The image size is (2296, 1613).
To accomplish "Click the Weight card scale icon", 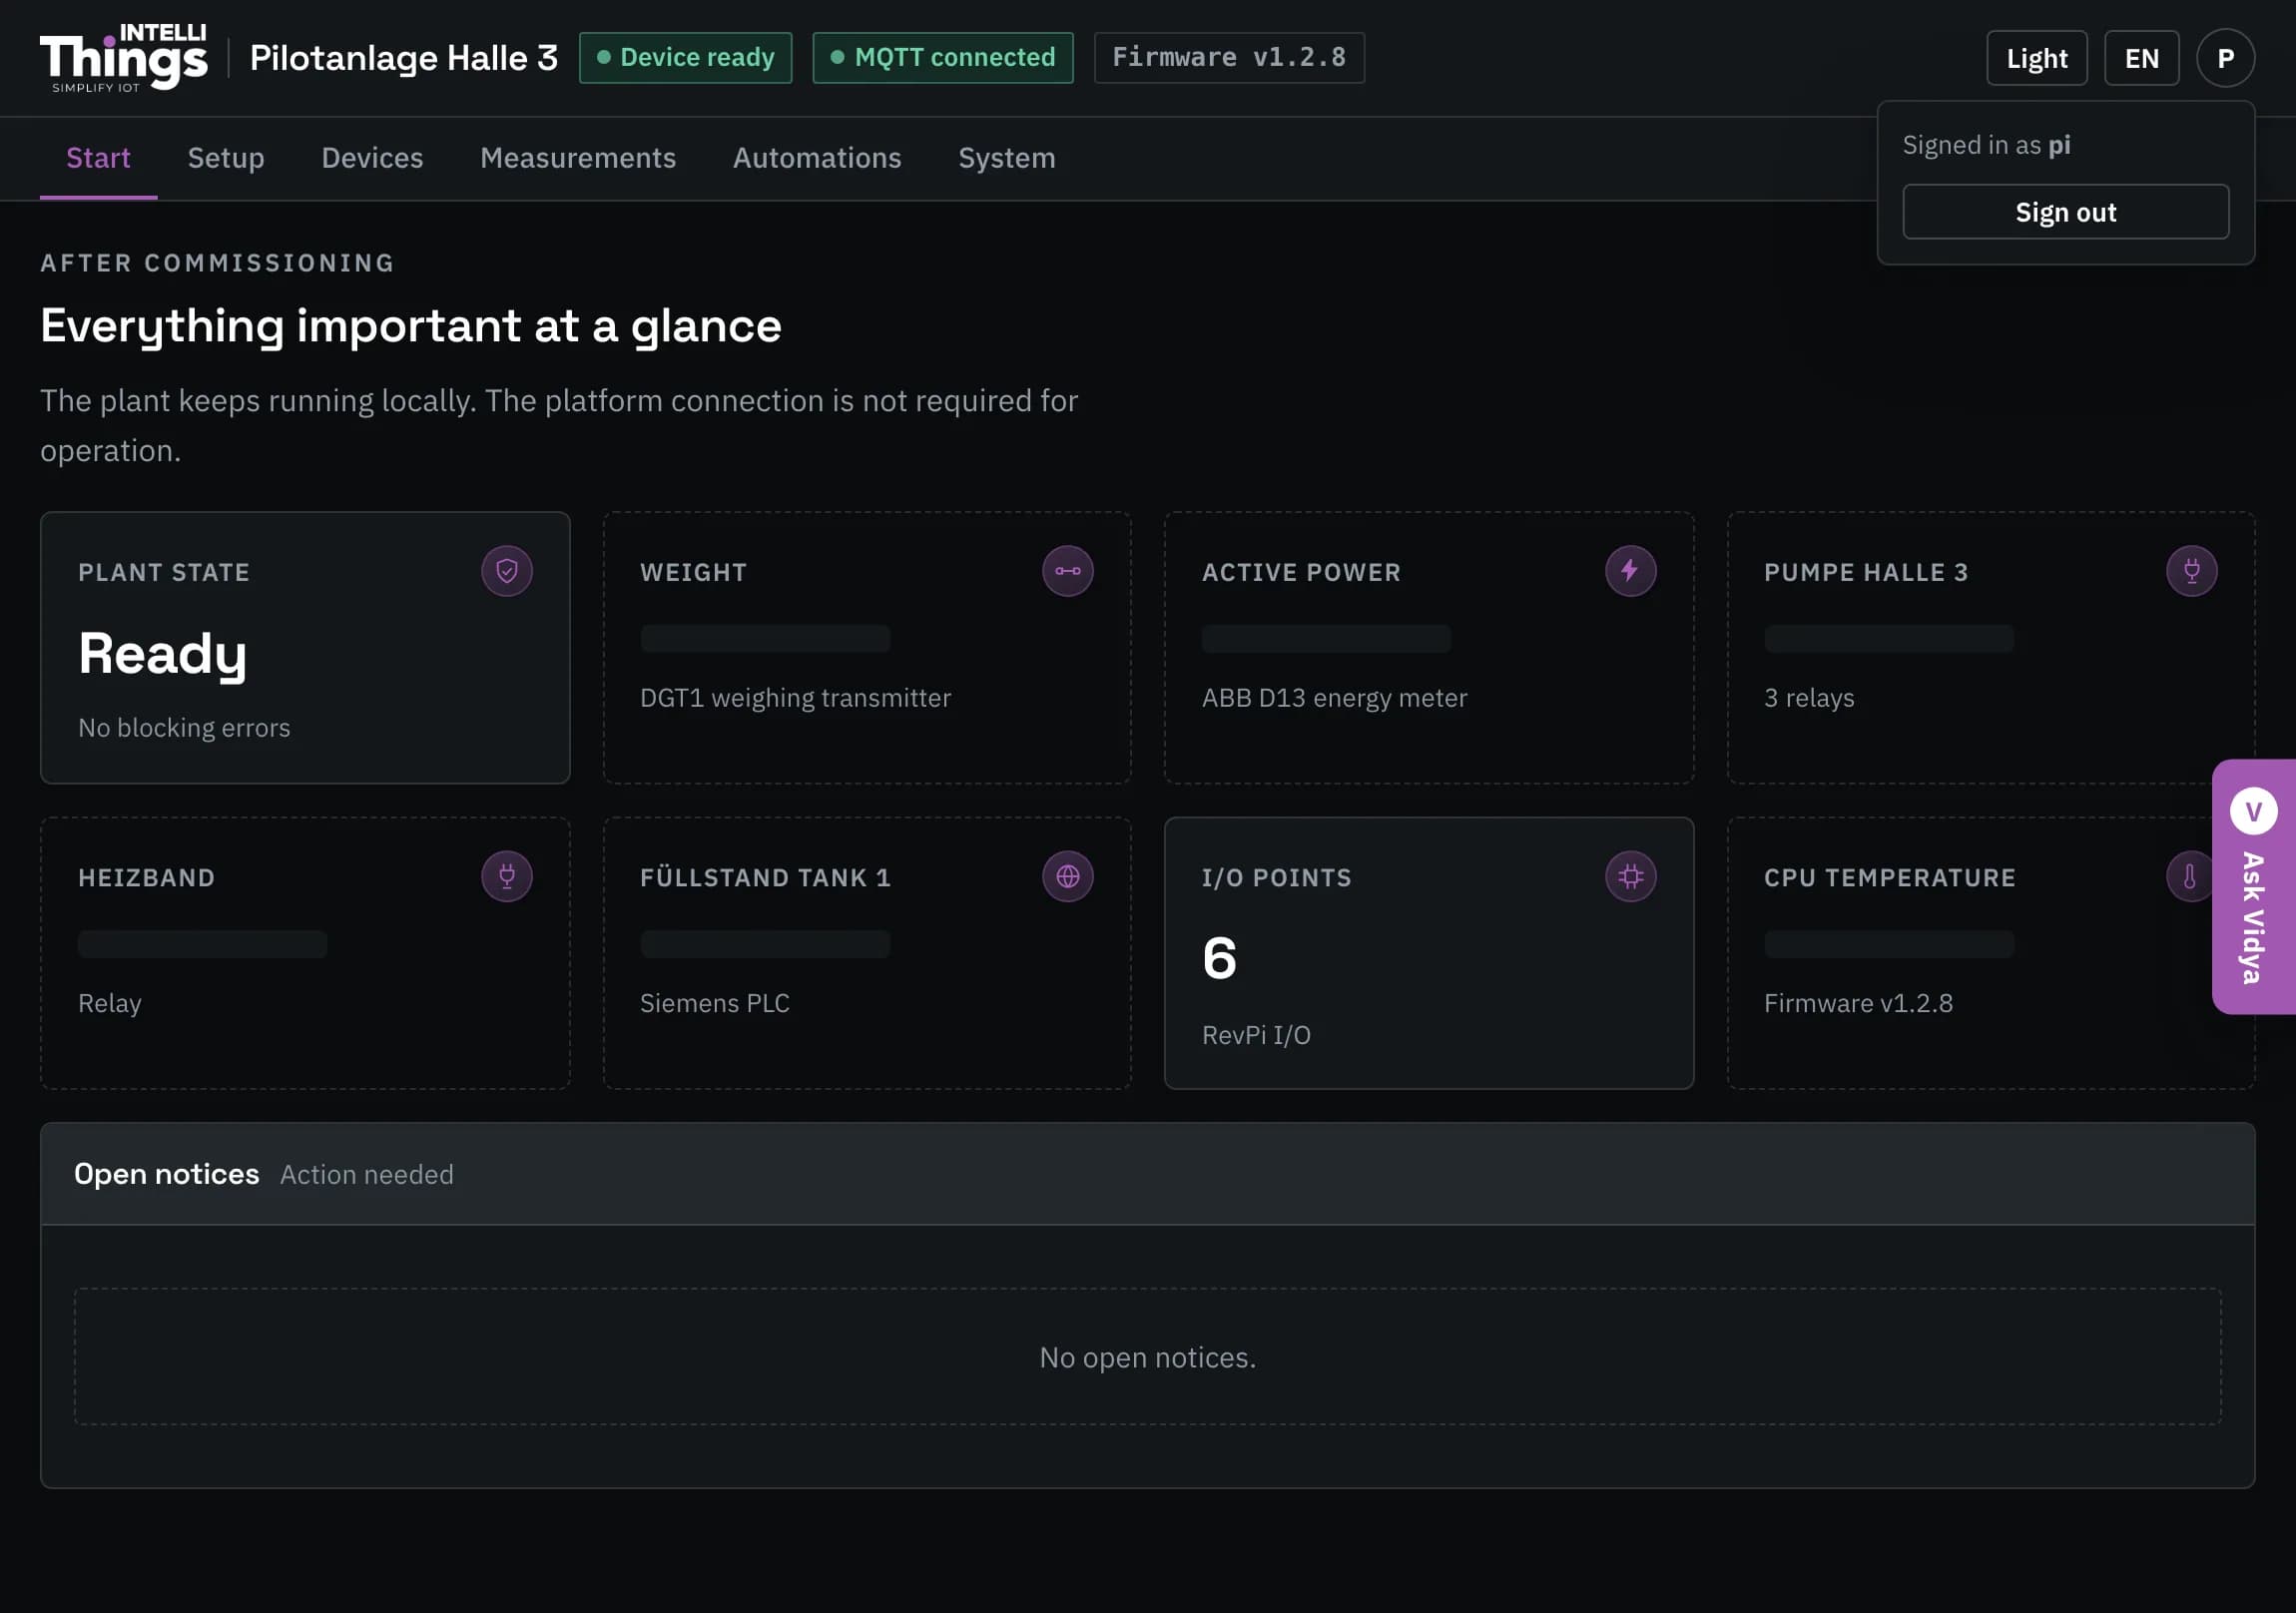I will [1068, 571].
